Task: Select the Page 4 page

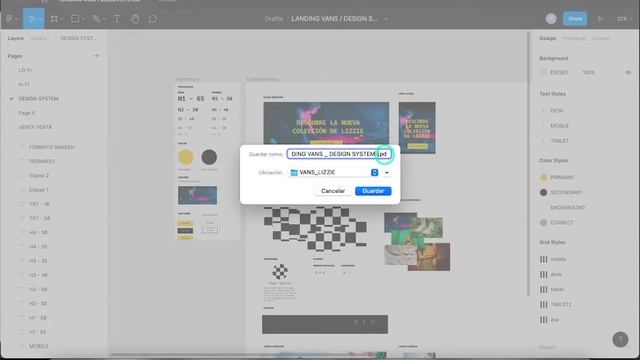Action: point(27,113)
